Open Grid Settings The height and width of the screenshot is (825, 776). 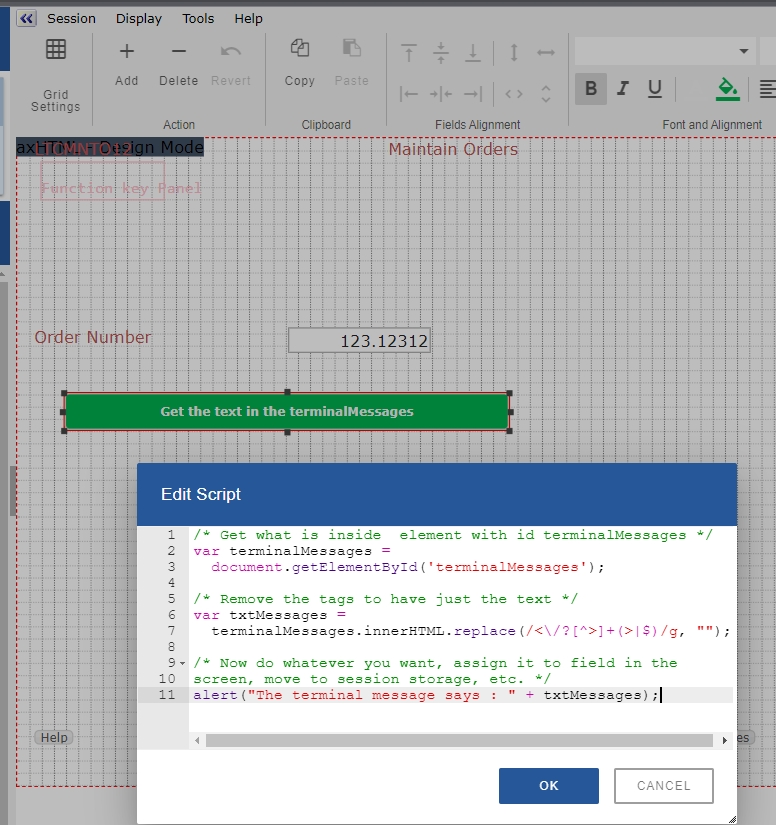[56, 51]
